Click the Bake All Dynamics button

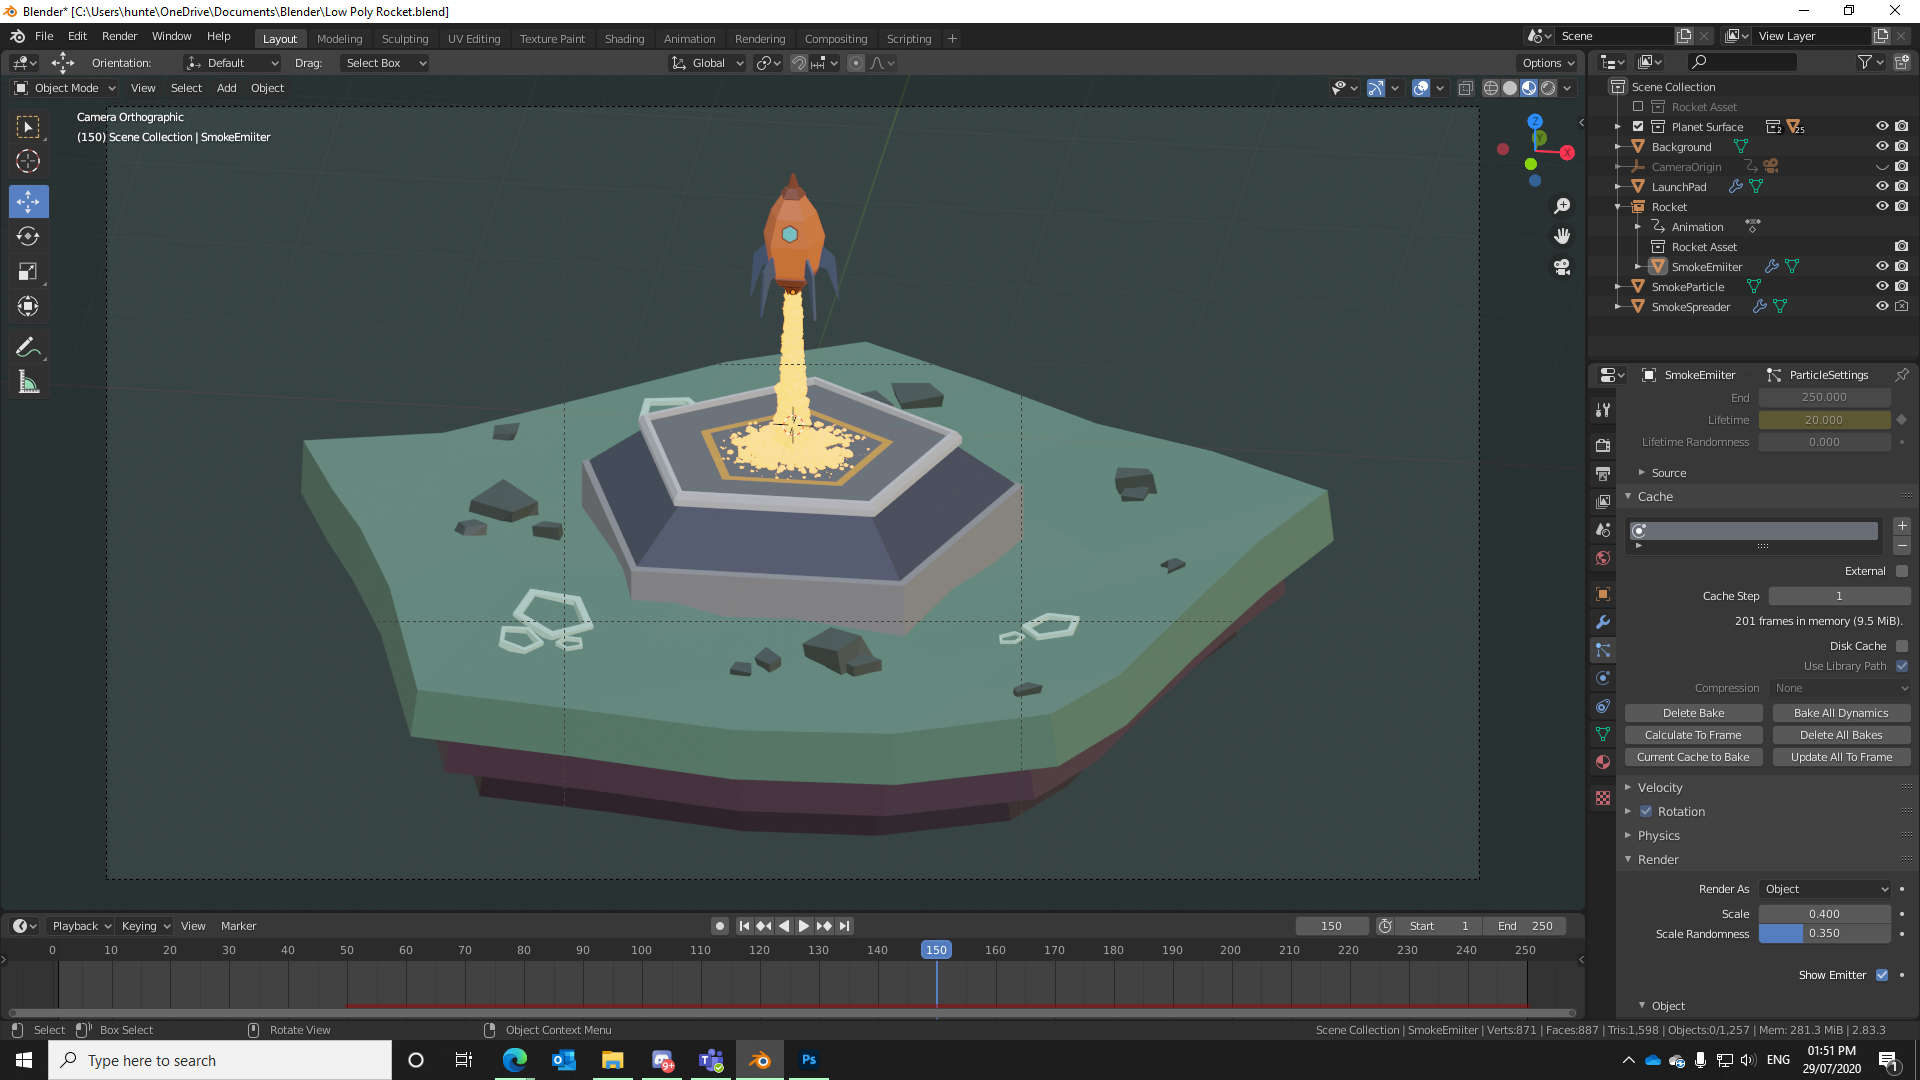[x=1841, y=713]
